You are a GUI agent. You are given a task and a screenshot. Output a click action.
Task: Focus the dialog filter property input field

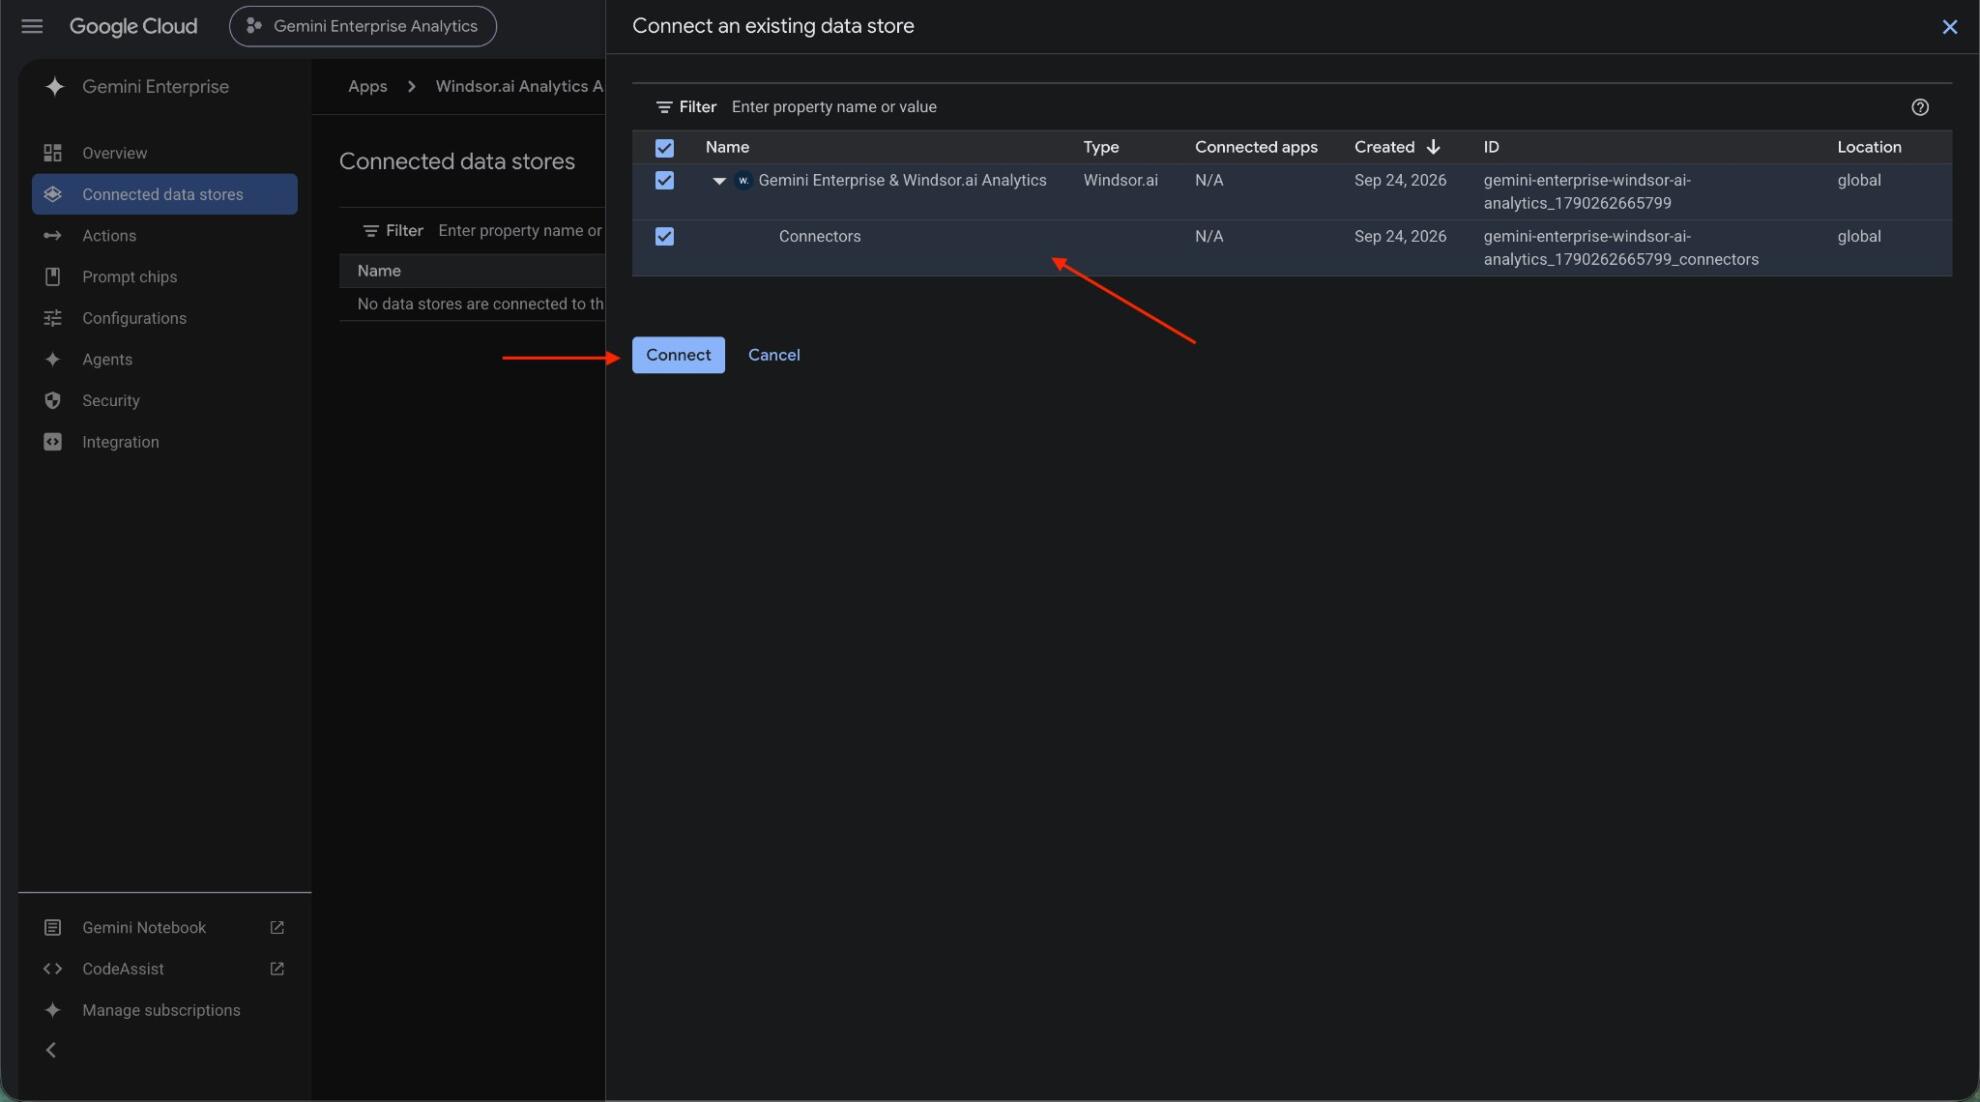(x=1310, y=107)
